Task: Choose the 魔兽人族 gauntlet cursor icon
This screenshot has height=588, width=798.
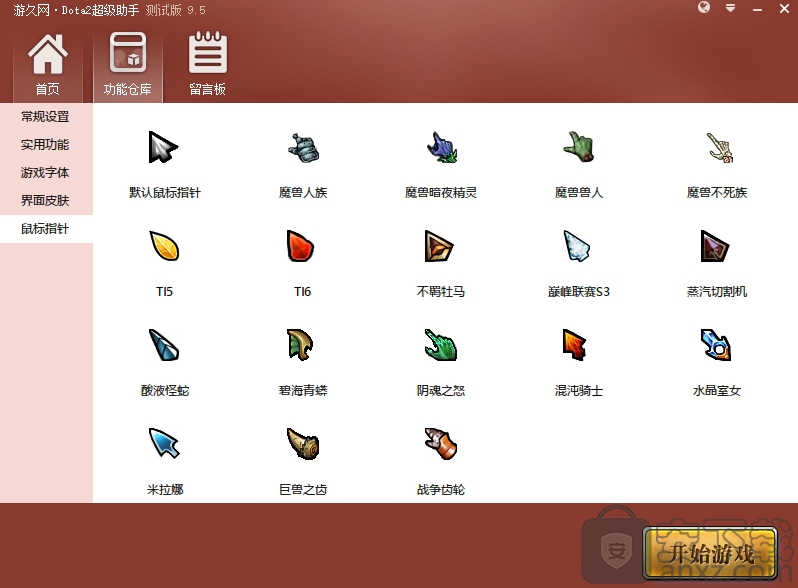Action: (303, 148)
